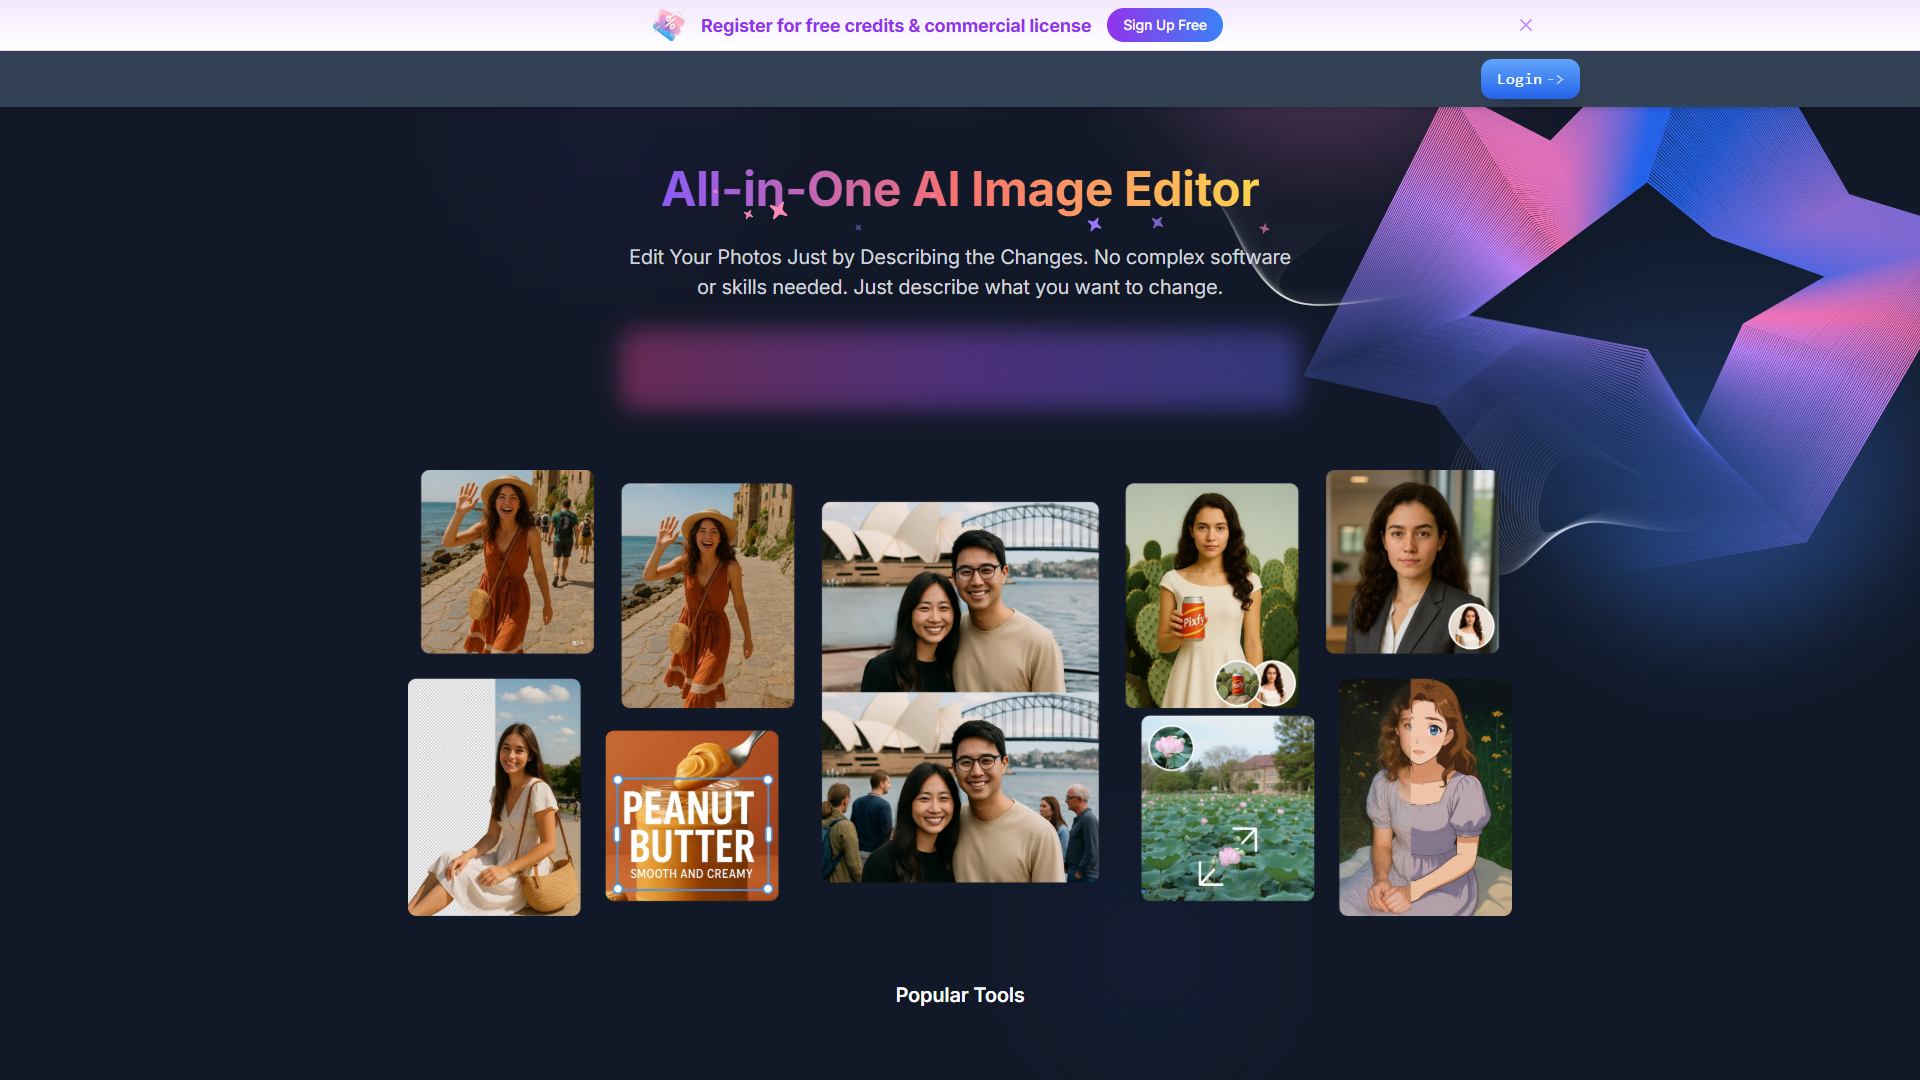This screenshot has width=1920, height=1080.
Task: Click the Popular Tools heading
Action: point(960,995)
